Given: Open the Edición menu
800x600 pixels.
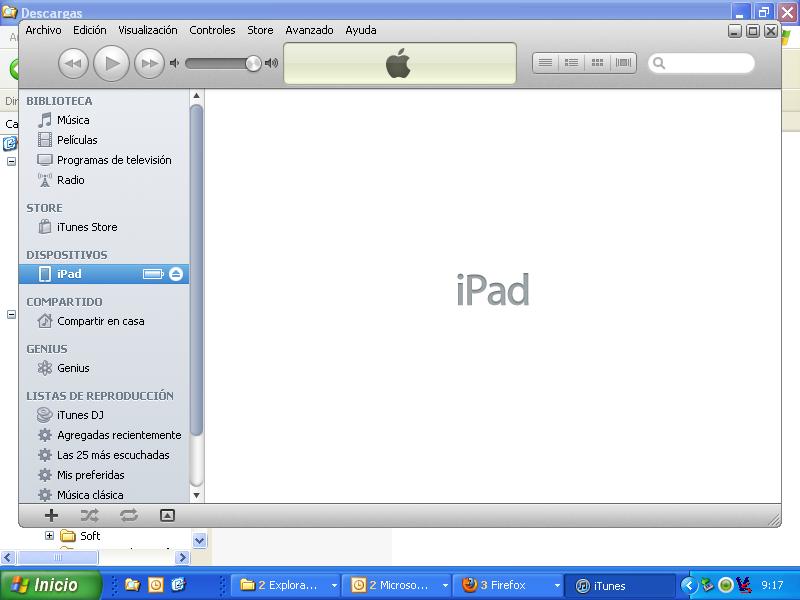Looking at the screenshot, I should [x=90, y=30].
